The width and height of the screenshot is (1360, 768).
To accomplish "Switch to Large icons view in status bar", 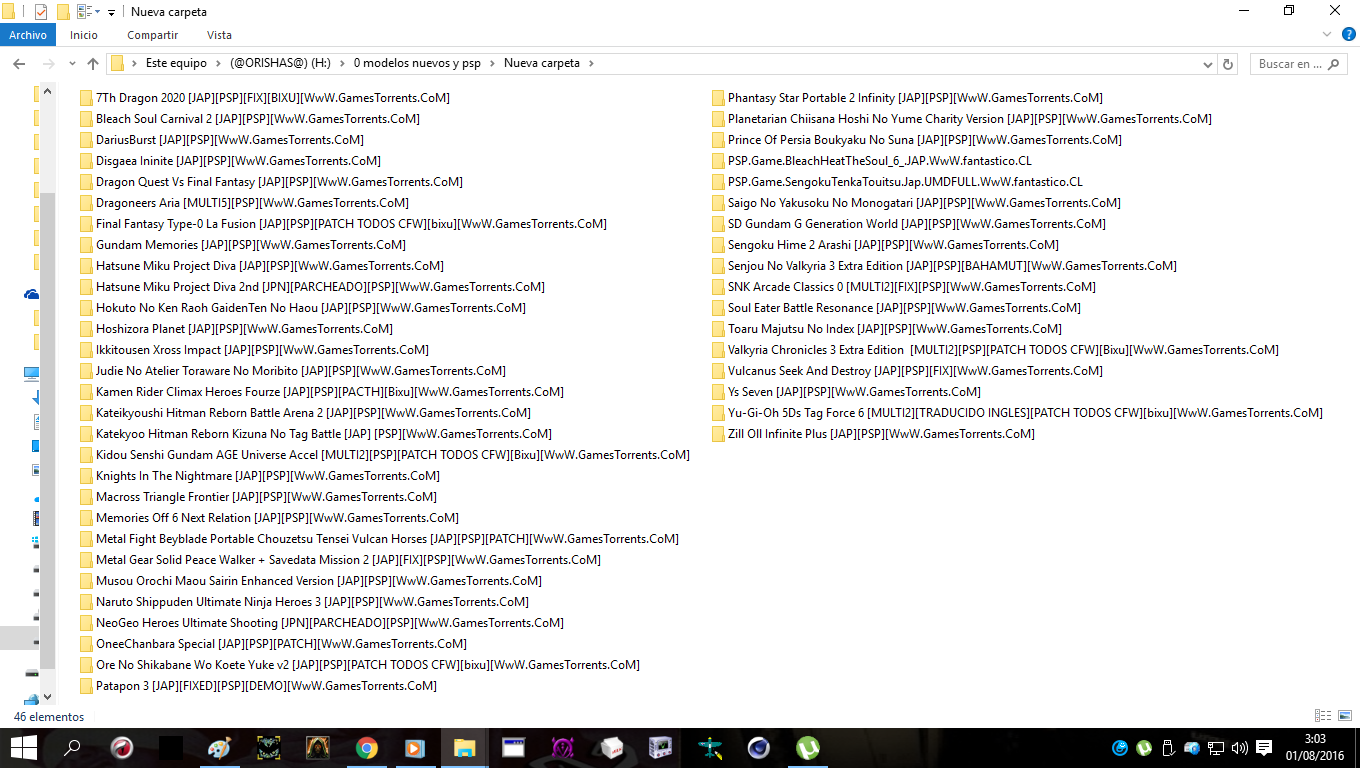I will (1344, 716).
